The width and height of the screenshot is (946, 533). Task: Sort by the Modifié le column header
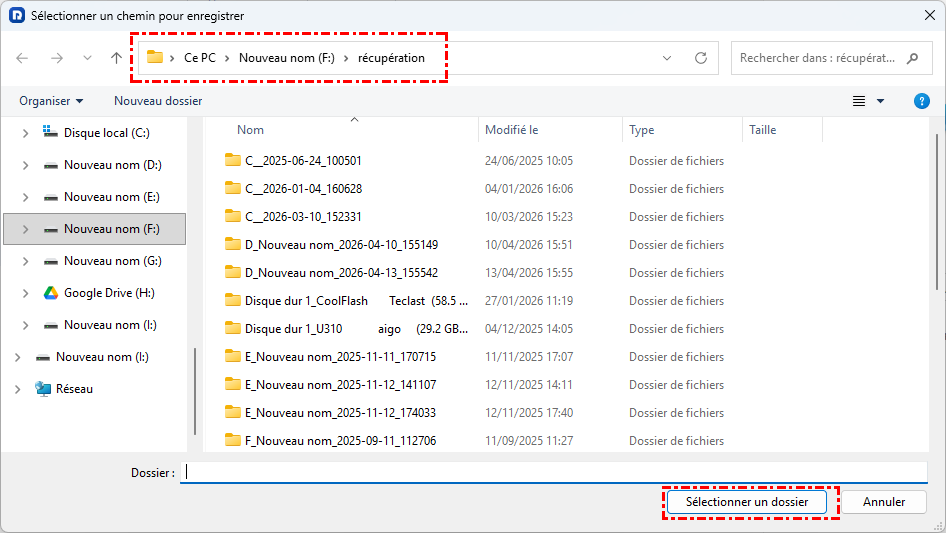pyautogui.click(x=512, y=130)
